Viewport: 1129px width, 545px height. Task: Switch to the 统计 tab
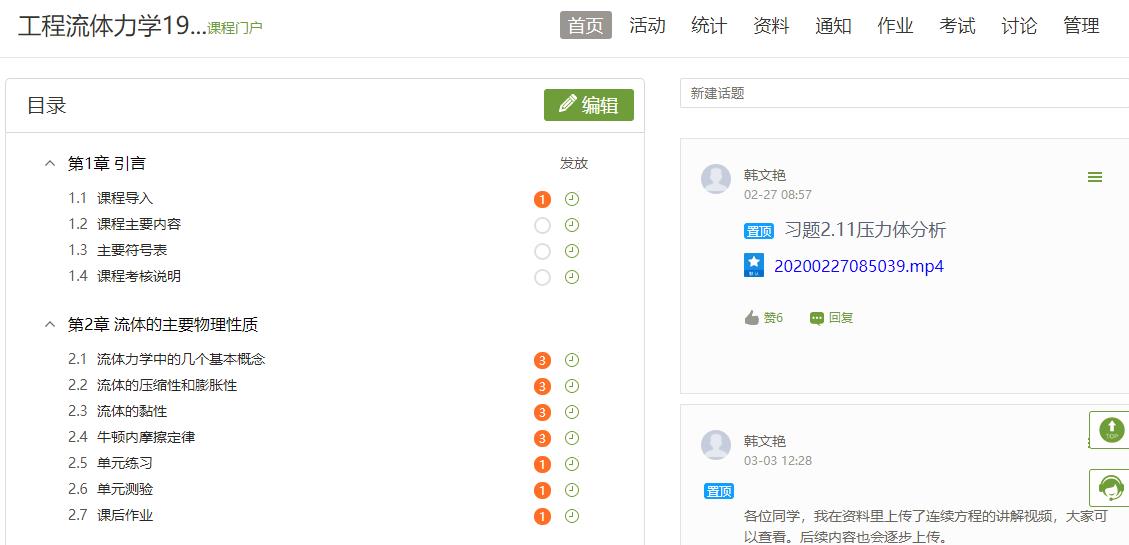pos(709,26)
